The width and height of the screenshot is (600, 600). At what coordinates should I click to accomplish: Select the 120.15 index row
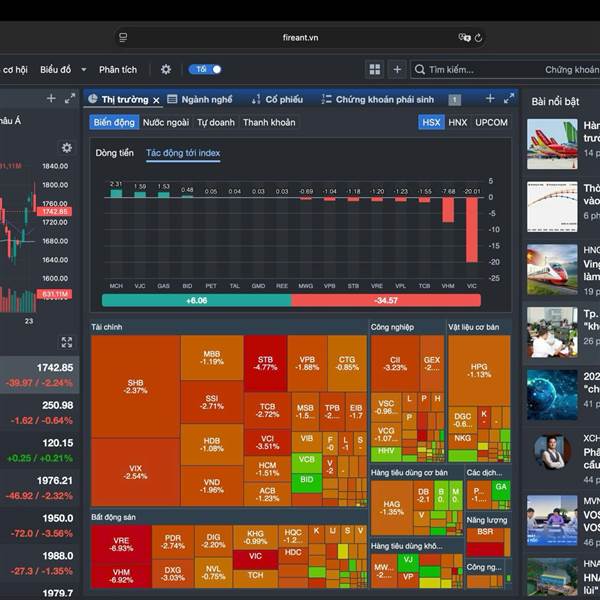39,450
